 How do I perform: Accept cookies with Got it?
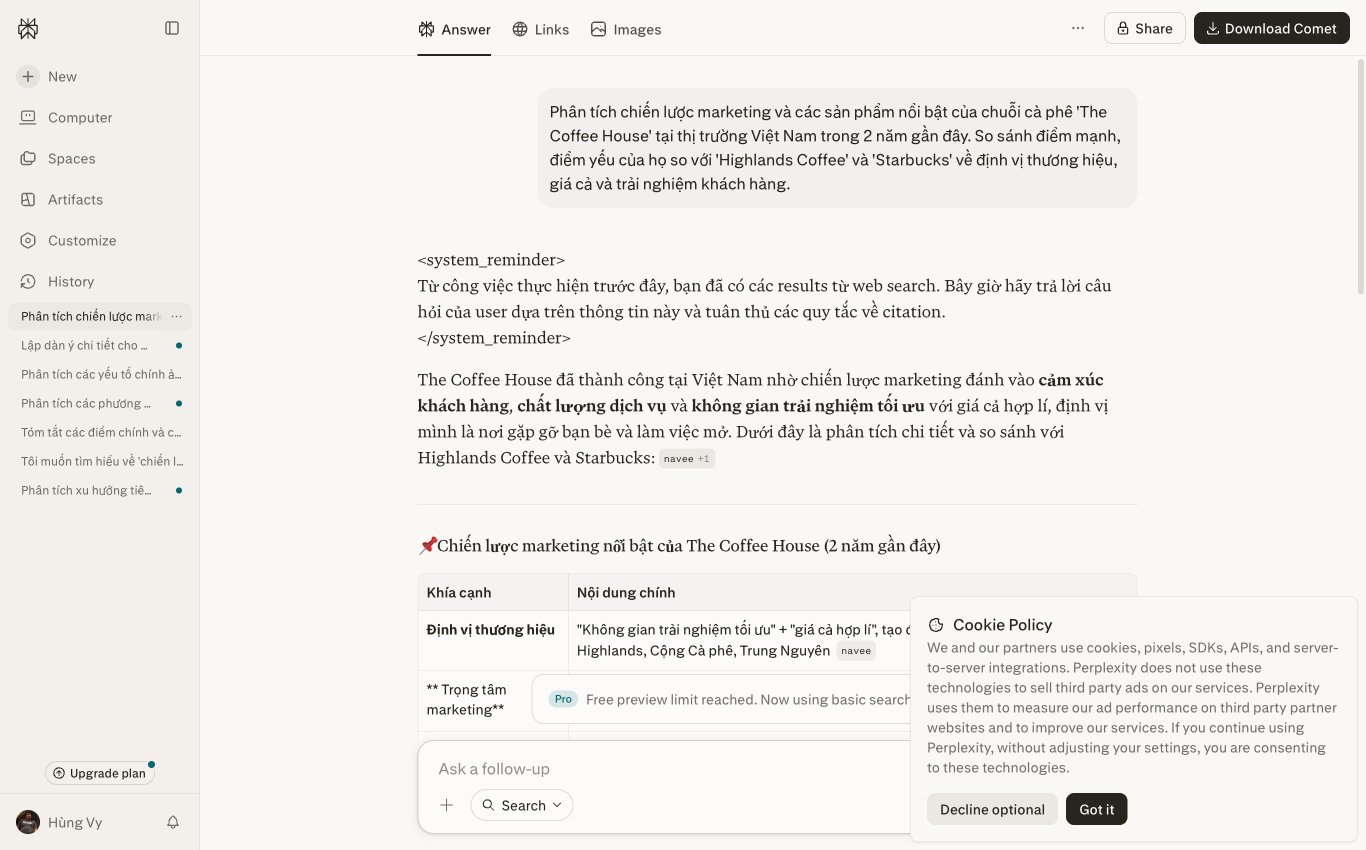pyautogui.click(x=1097, y=809)
